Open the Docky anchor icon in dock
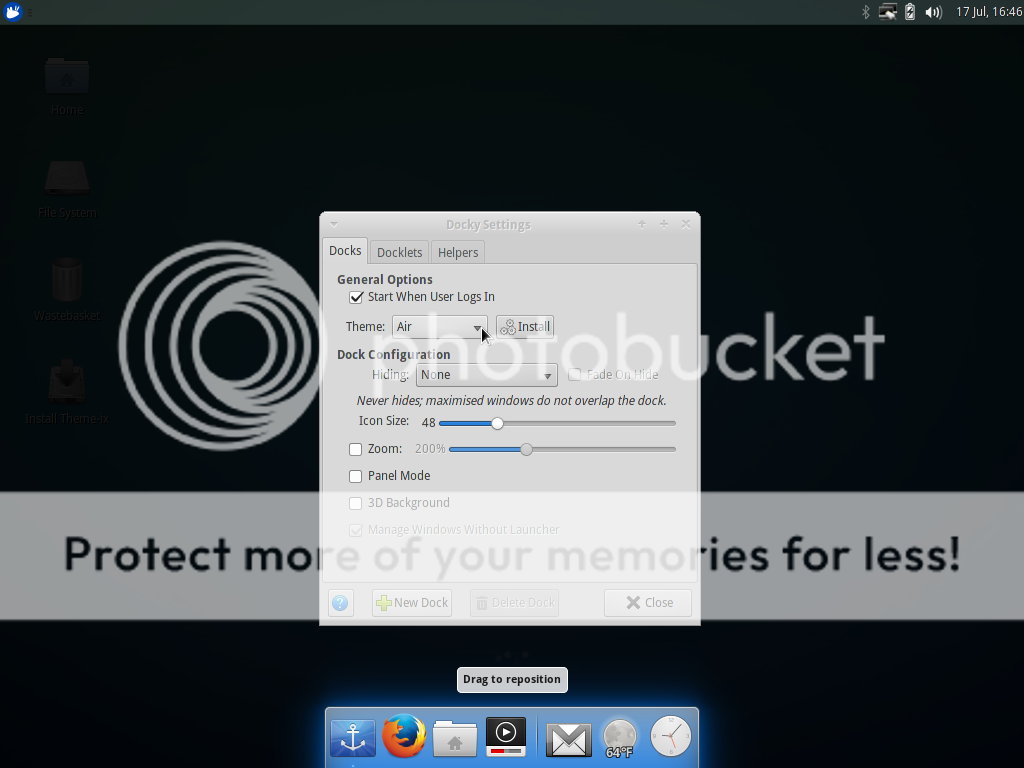1024x768 pixels. [353, 737]
